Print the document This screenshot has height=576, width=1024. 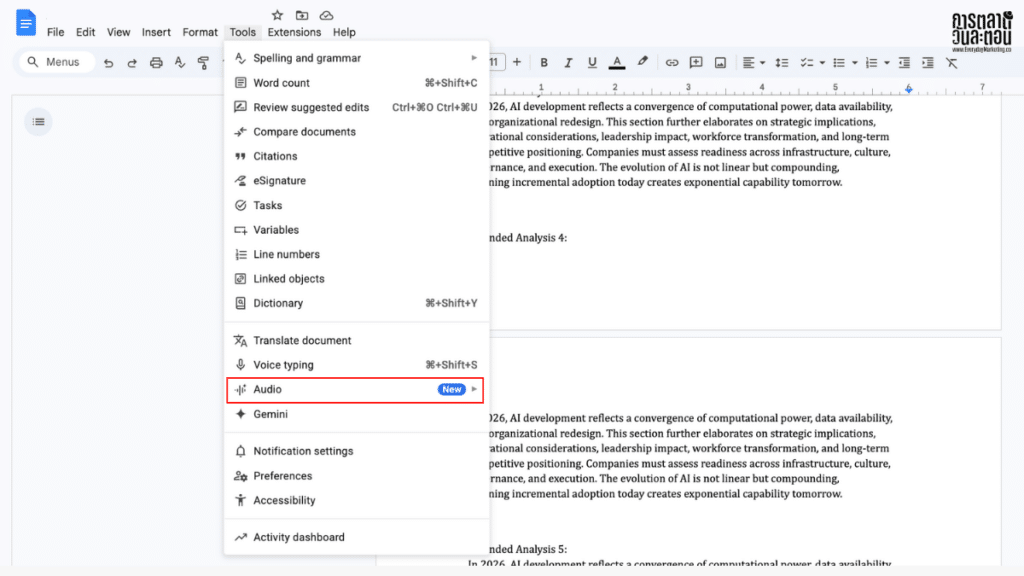(x=156, y=63)
